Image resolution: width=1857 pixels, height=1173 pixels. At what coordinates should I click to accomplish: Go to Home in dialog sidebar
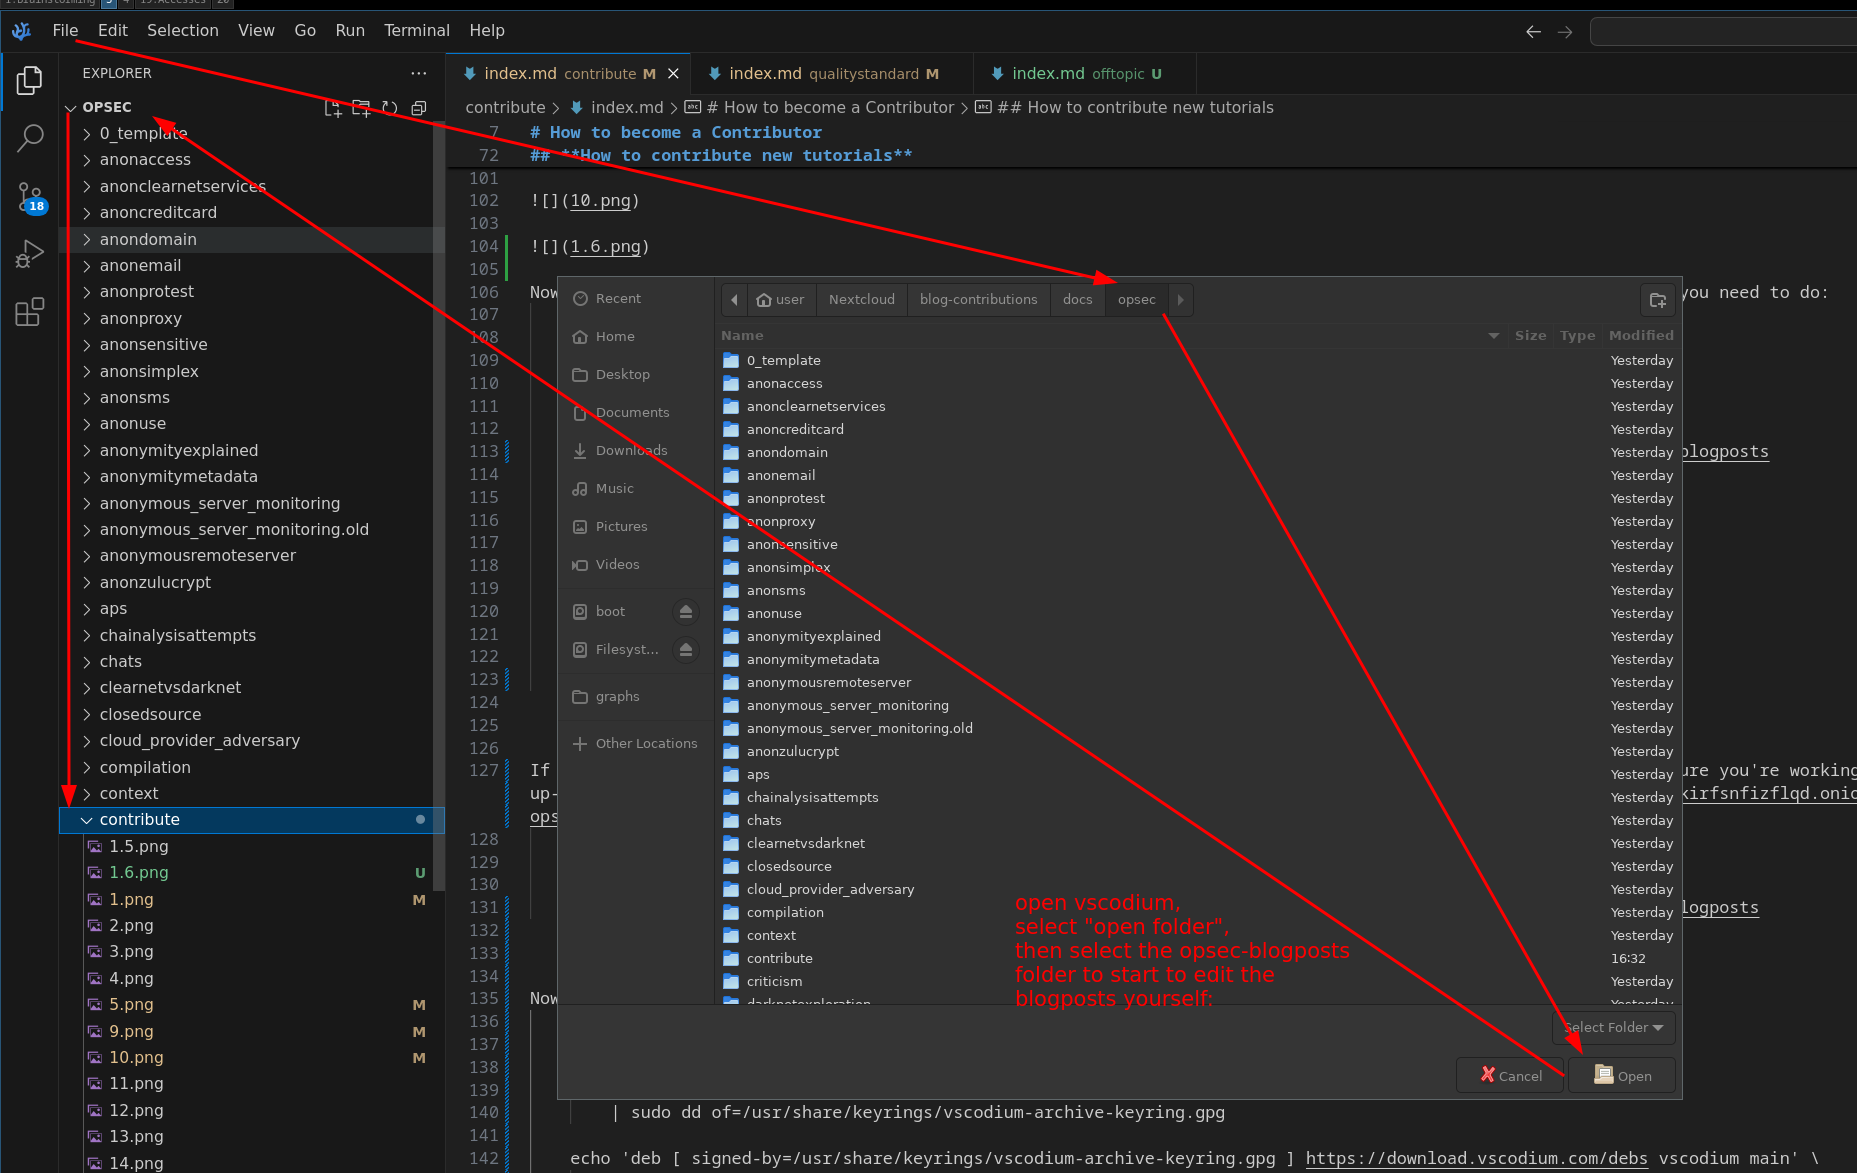[635, 337]
